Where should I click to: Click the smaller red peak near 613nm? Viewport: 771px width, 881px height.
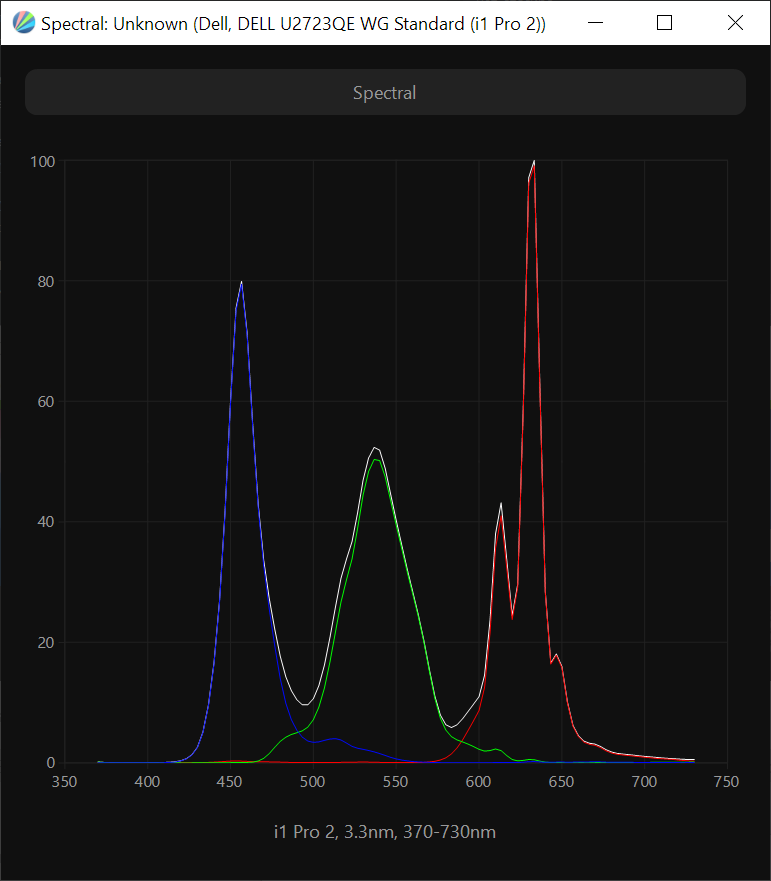click(501, 506)
